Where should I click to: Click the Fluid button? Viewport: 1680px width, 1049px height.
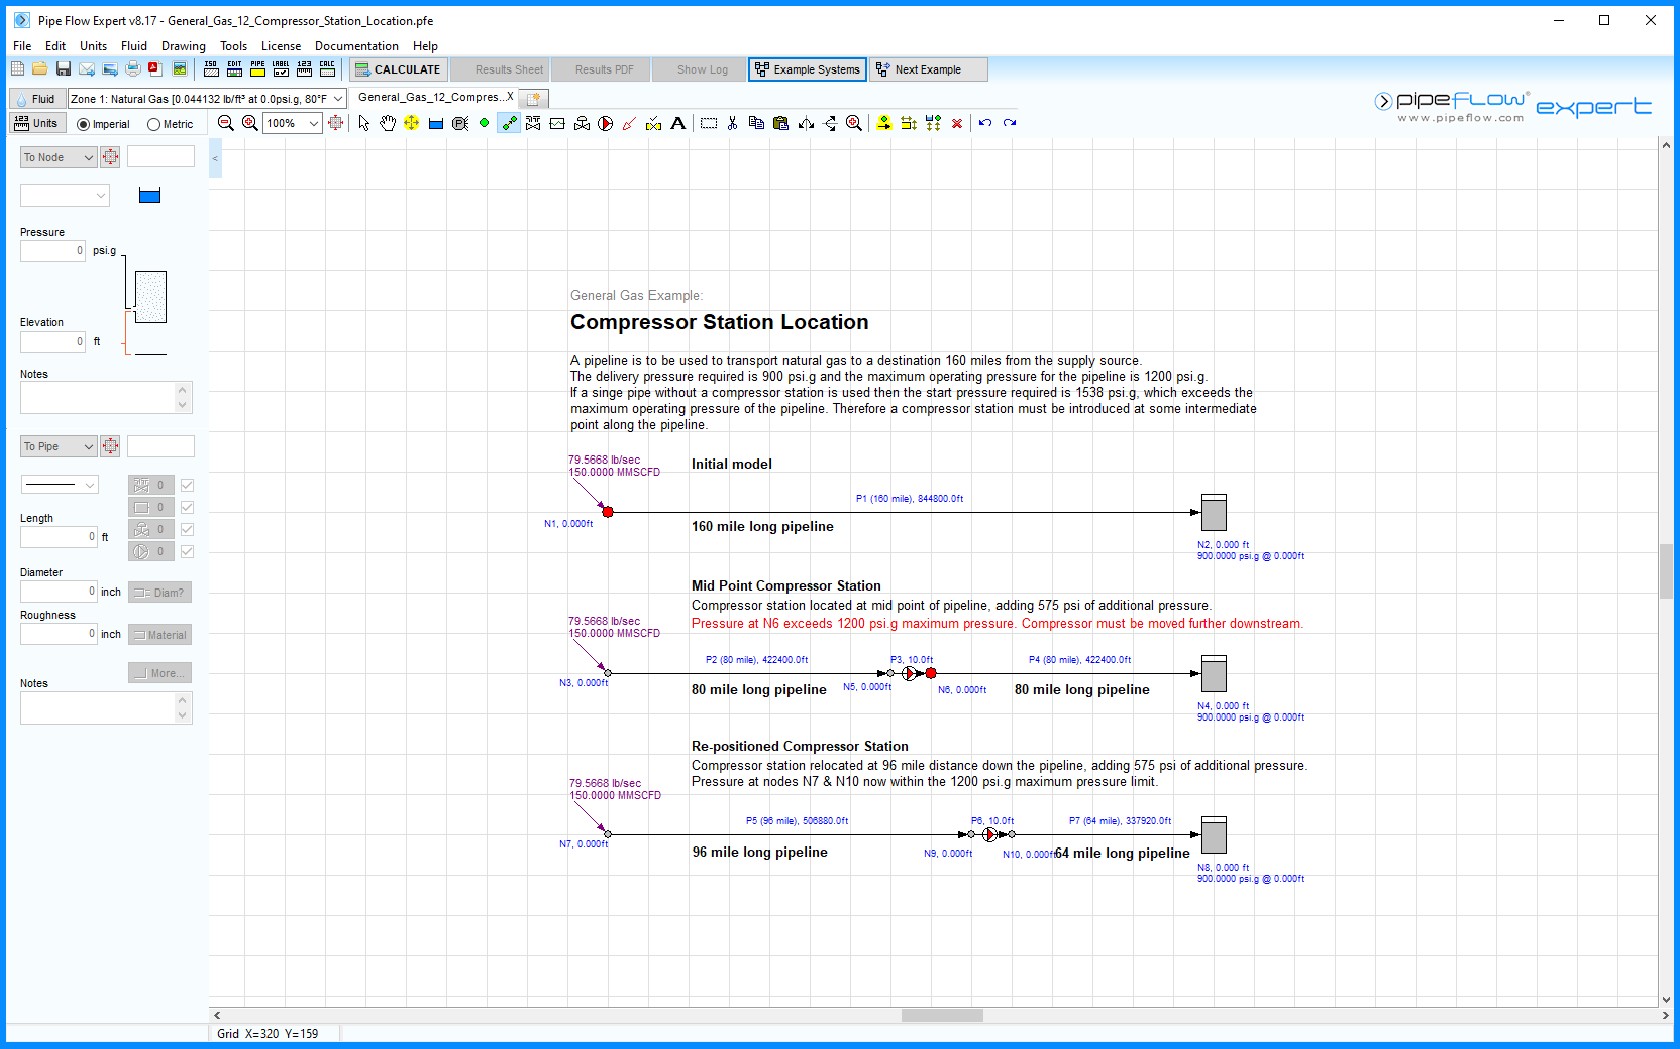36,99
